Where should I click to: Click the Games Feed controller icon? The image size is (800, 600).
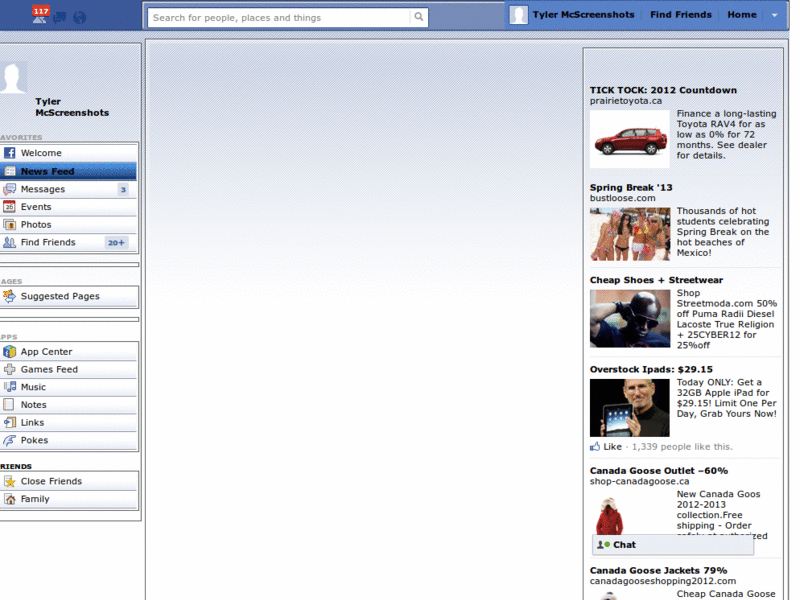click(9, 369)
